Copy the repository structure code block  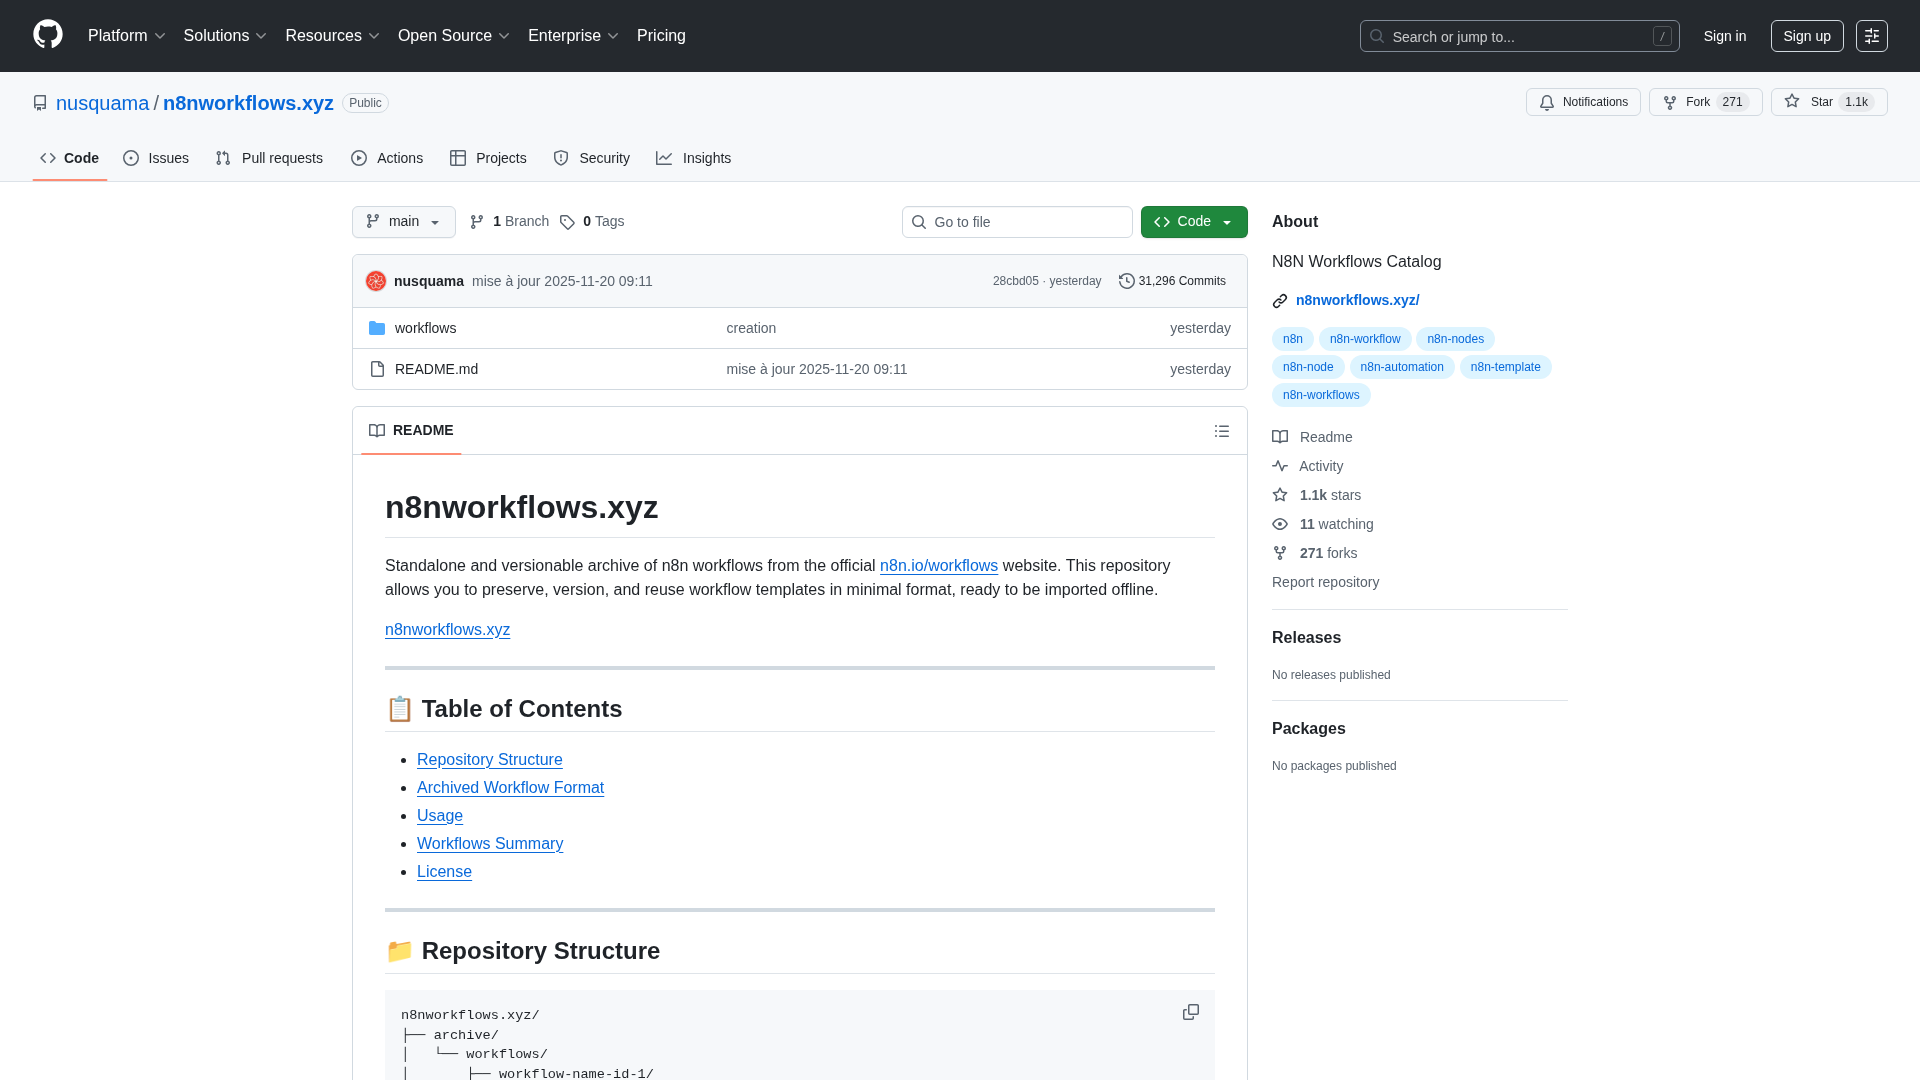(x=1190, y=1012)
